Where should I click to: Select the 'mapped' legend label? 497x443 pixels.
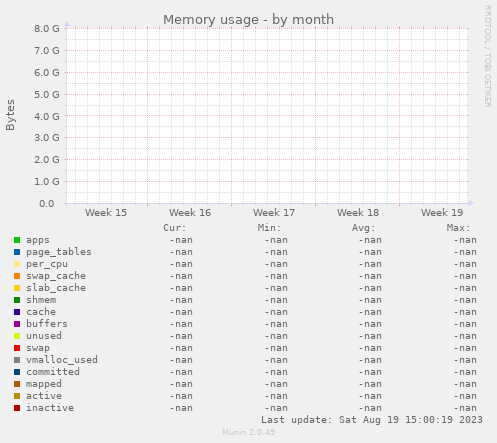pyautogui.click(x=44, y=384)
